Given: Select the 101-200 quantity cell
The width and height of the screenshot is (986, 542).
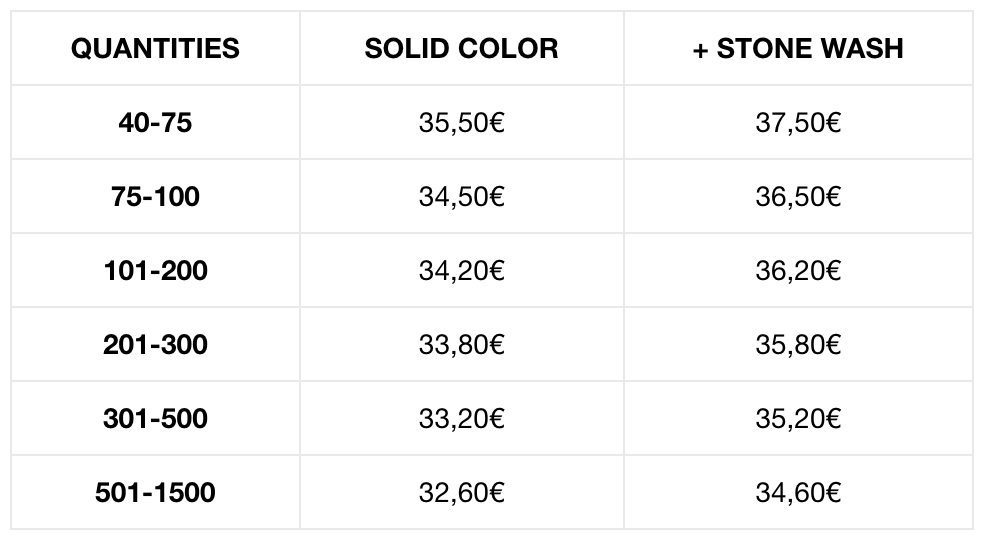Looking at the screenshot, I should coord(155,270).
